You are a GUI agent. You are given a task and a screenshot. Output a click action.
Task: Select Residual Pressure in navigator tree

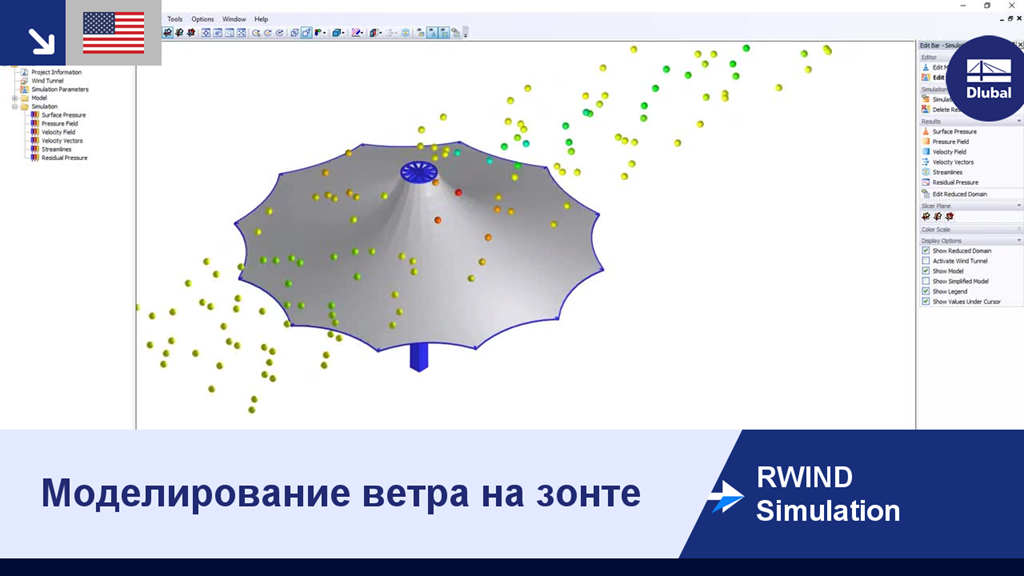point(64,157)
